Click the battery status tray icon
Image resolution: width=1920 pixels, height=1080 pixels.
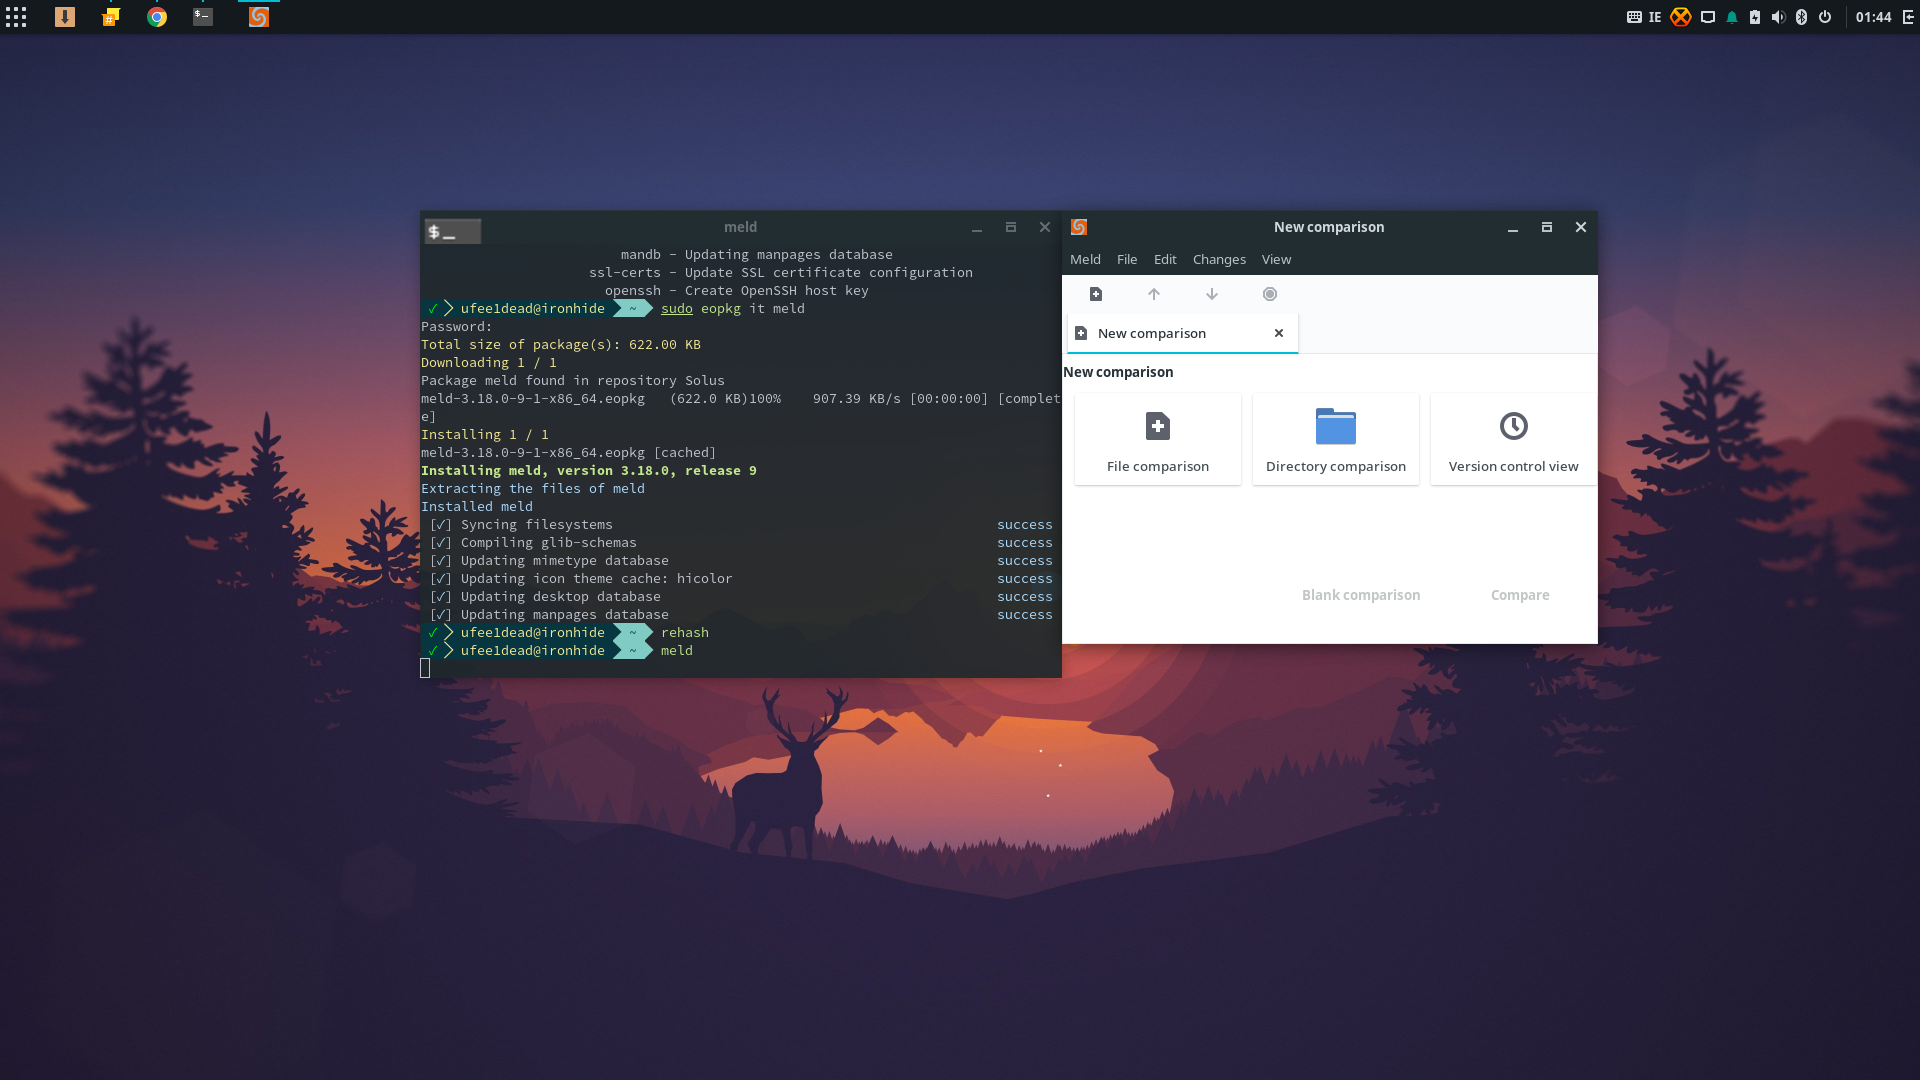[x=1755, y=17]
